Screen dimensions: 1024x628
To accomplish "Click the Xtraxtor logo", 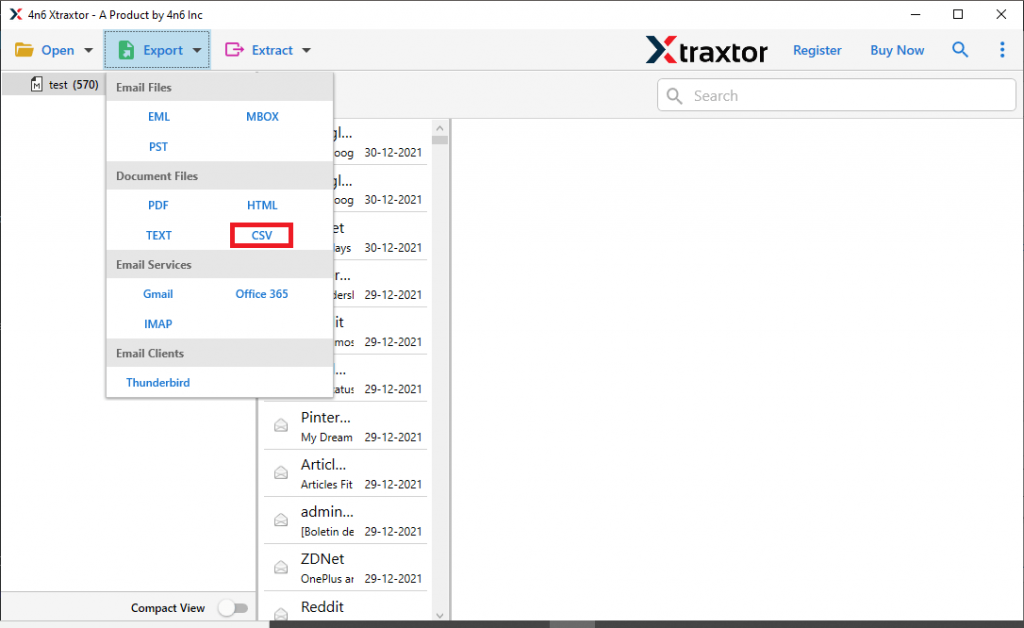I will (x=707, y=49).
